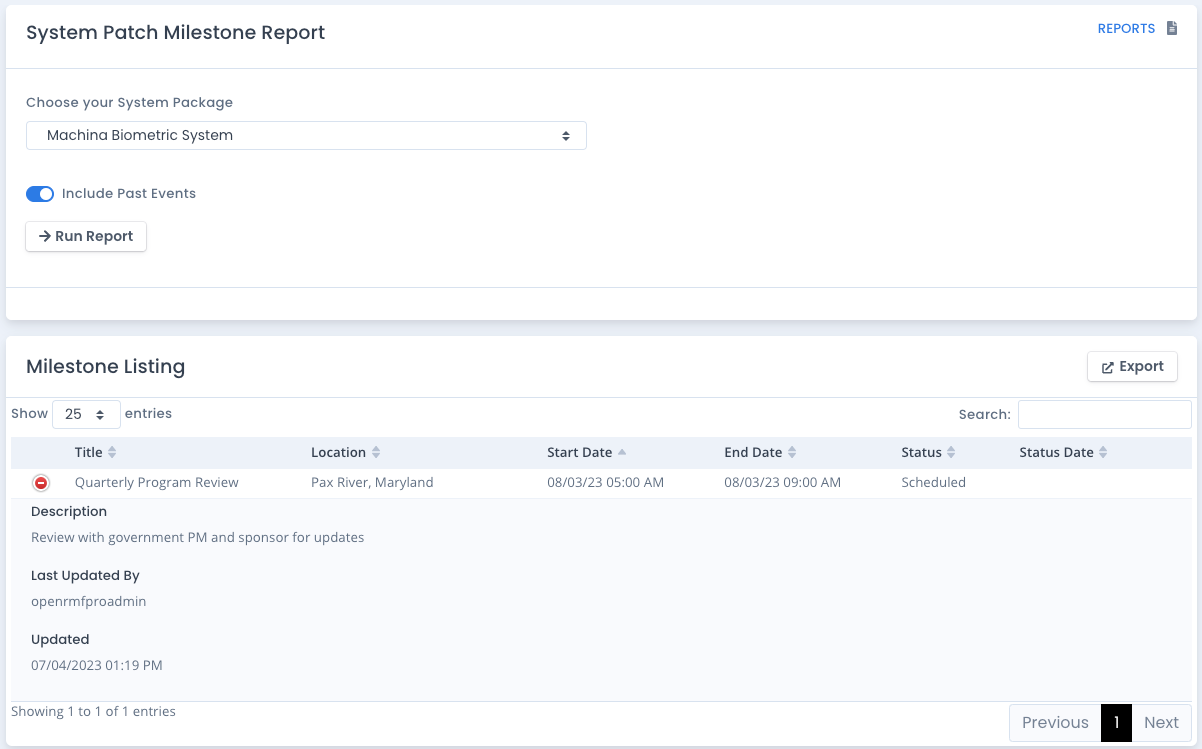The height and width of the screenshot is (749, 1202).
Task: Click the 07/04/2023 01:19 PM updated timestamp
Action: pos(97,666)
